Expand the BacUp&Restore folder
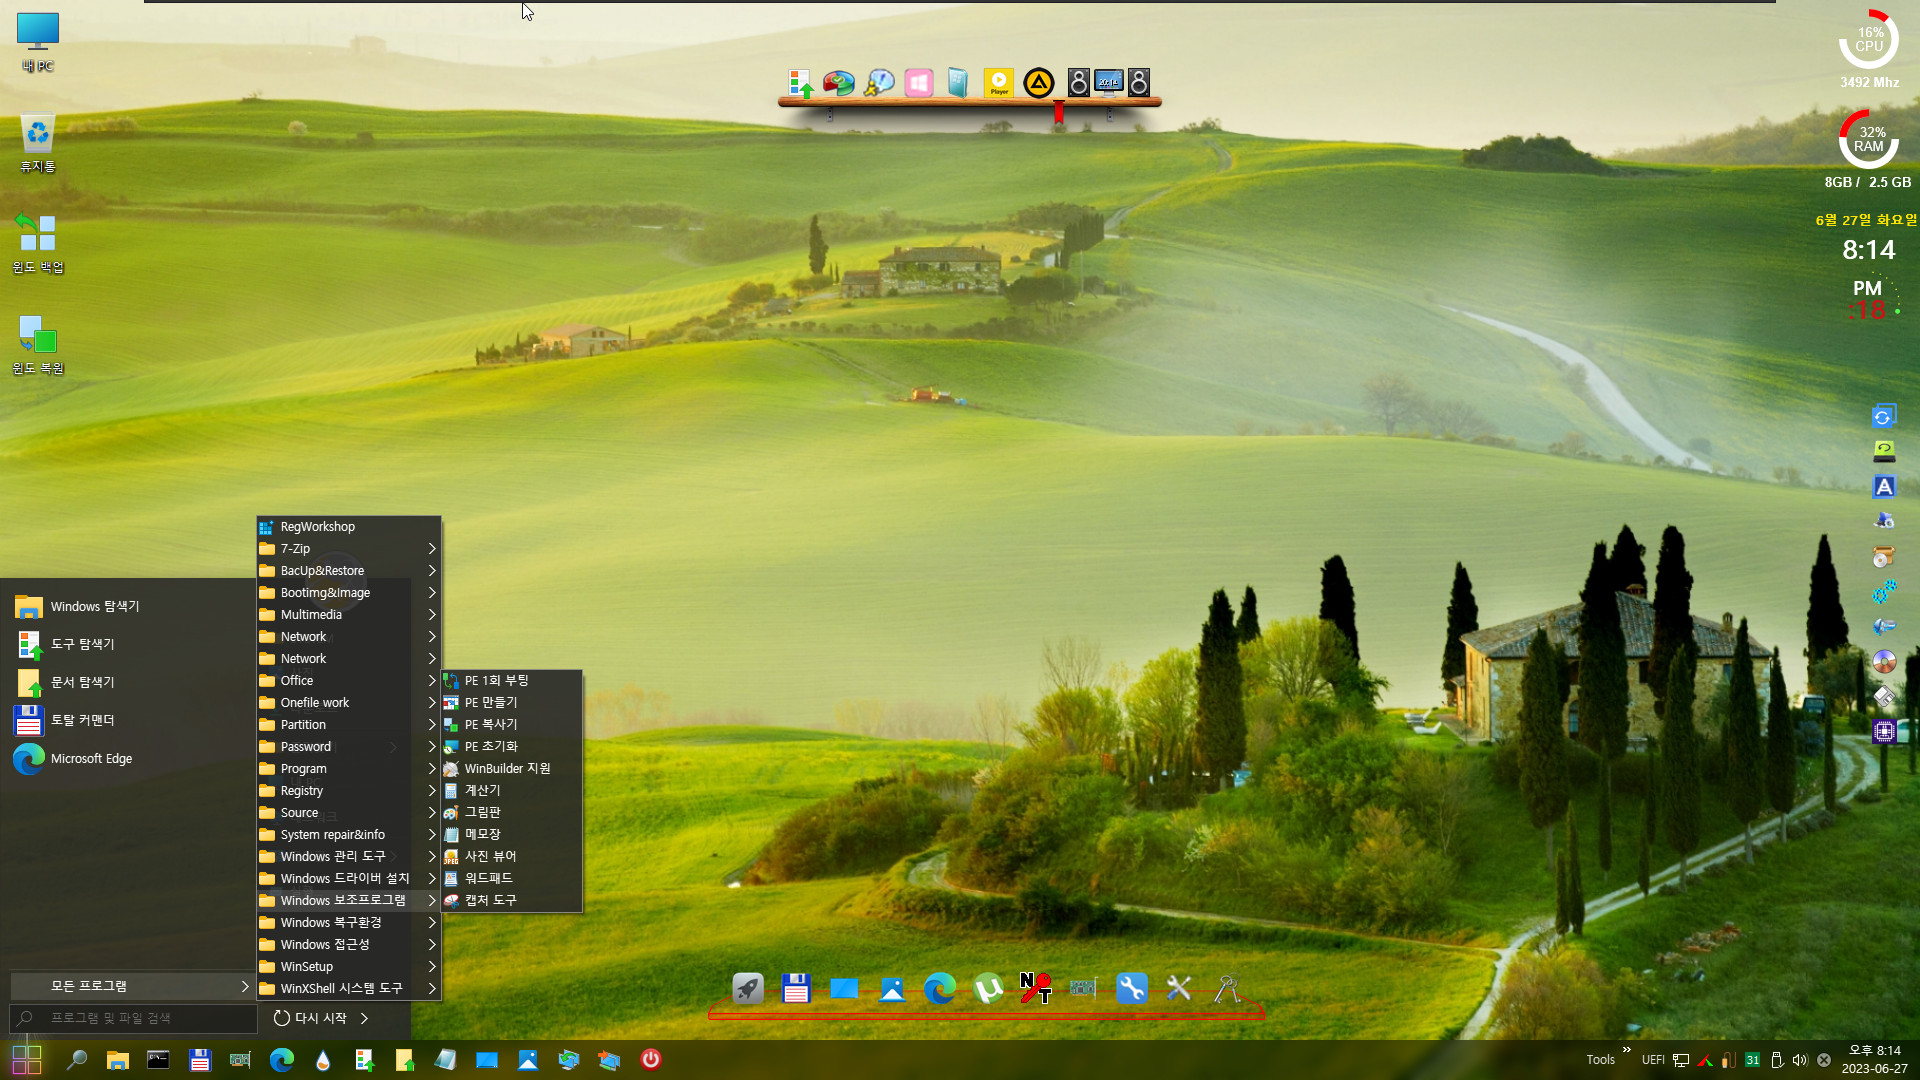 tap(348, 570)
